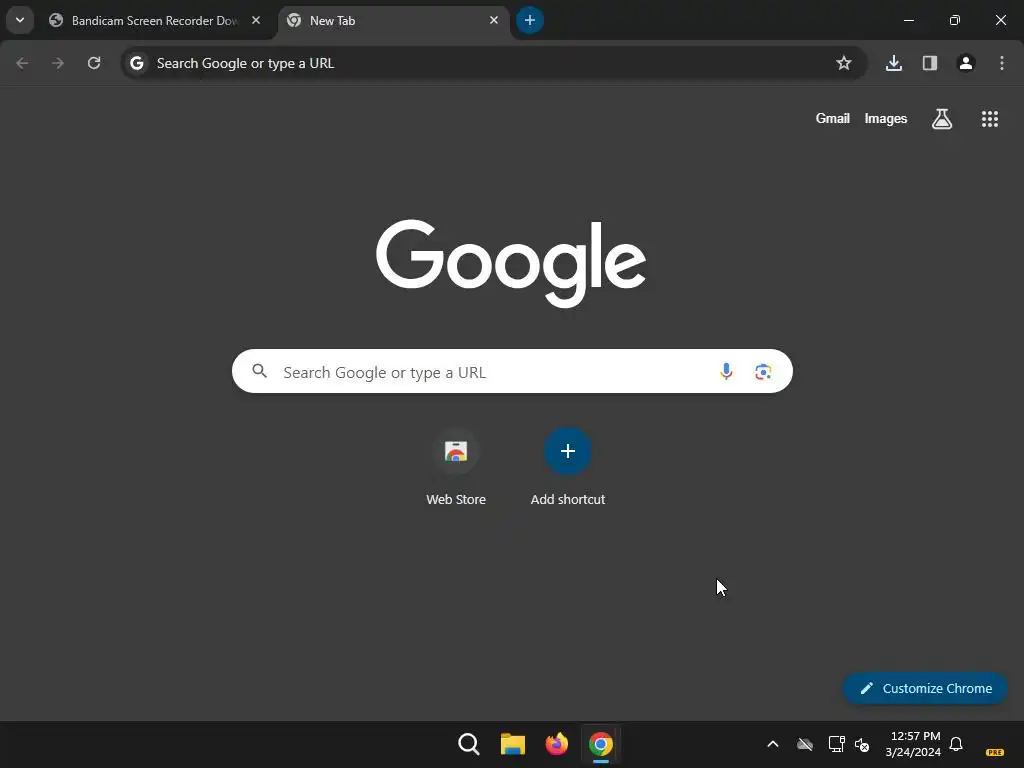Restore down the Chrome window
1024x768 pixels.
point(955,20)
